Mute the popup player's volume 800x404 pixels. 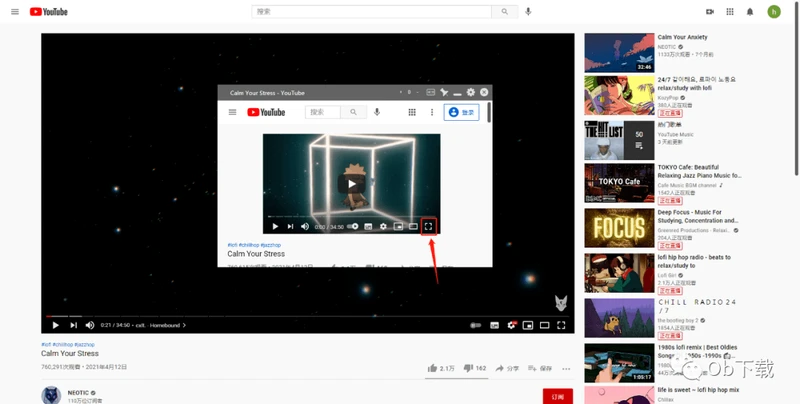coord(305,226)
